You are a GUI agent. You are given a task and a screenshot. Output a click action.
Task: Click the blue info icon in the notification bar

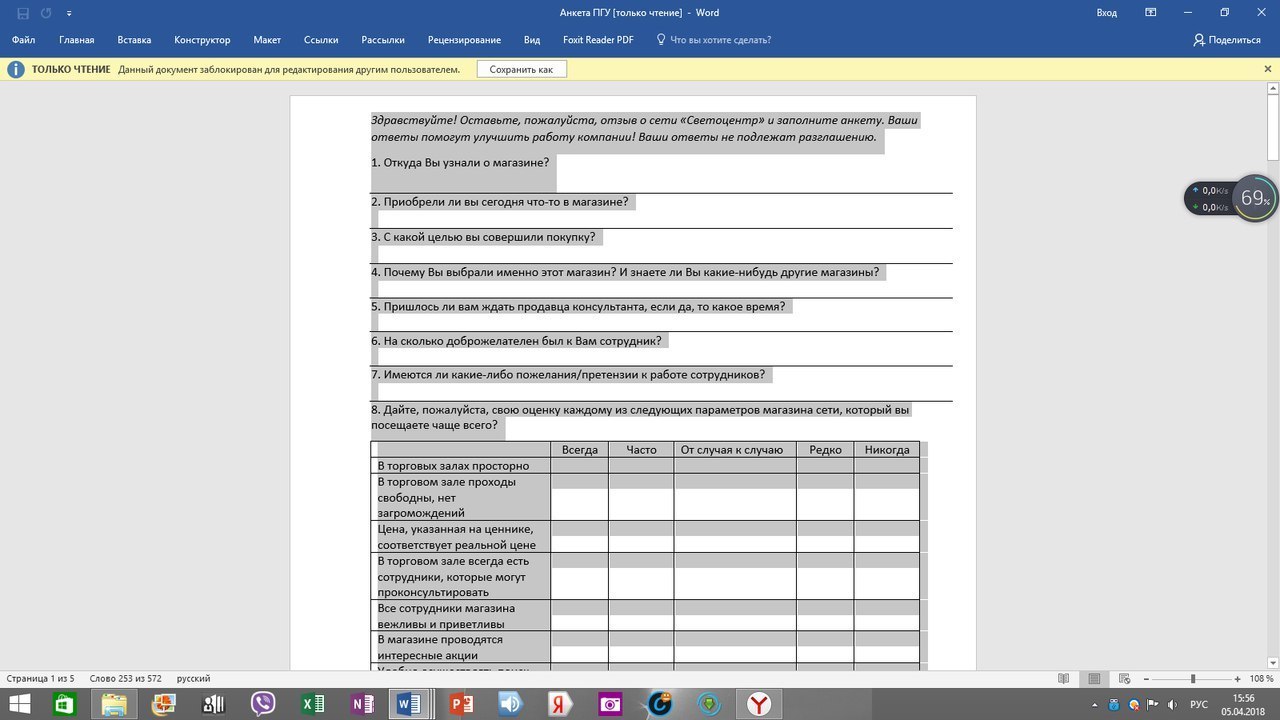(x=16, y=69)
